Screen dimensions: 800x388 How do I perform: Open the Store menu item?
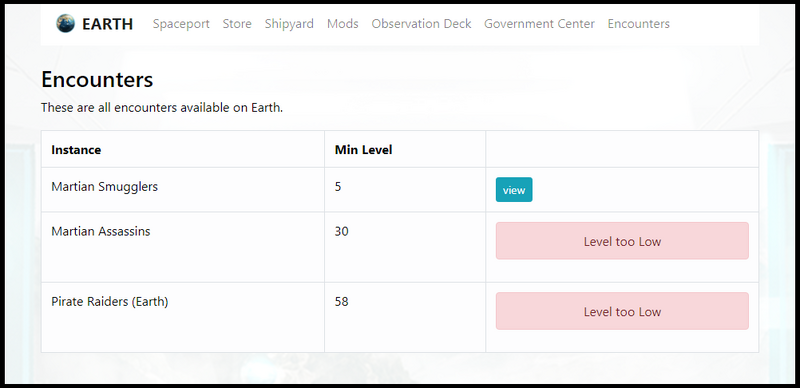tap(237, 24)
